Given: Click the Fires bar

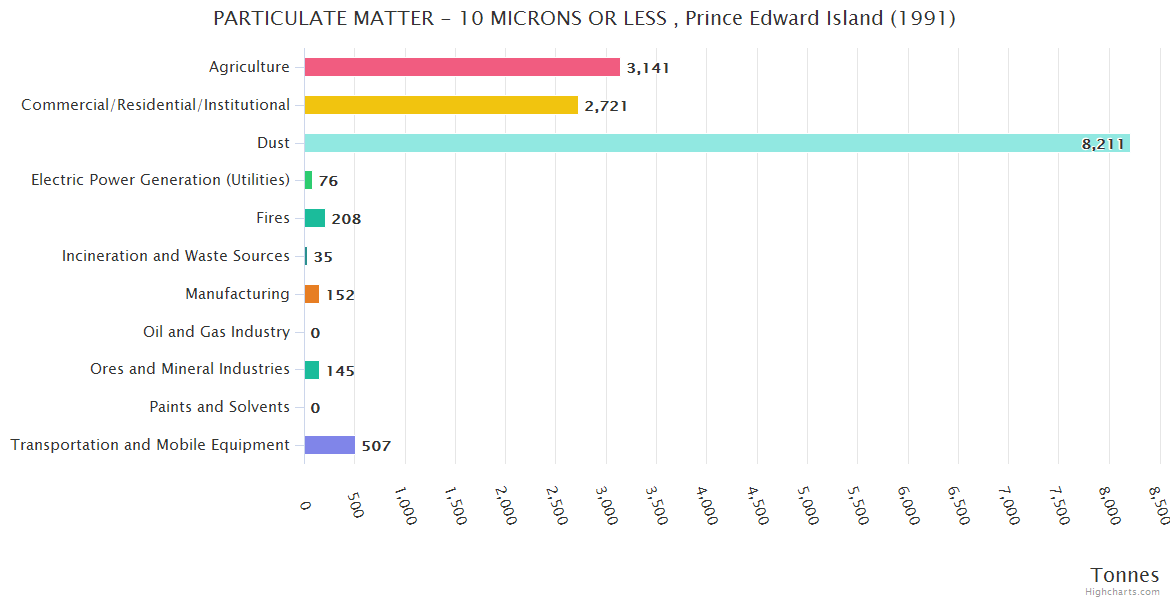Looking at the screenshot, I should pos(315,218).
